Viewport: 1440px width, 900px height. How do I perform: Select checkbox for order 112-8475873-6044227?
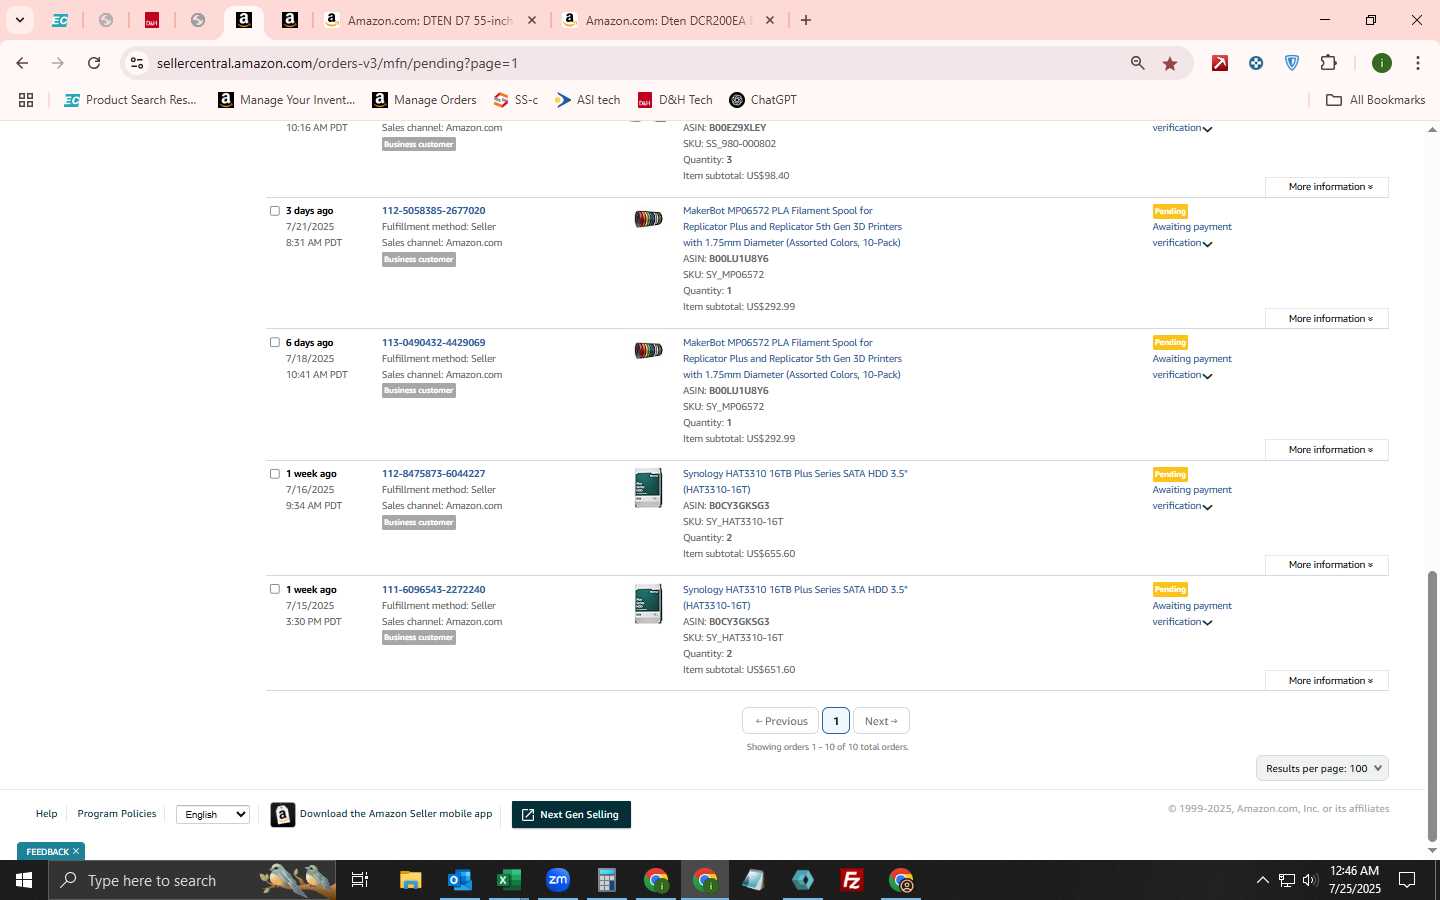[275, 474]
